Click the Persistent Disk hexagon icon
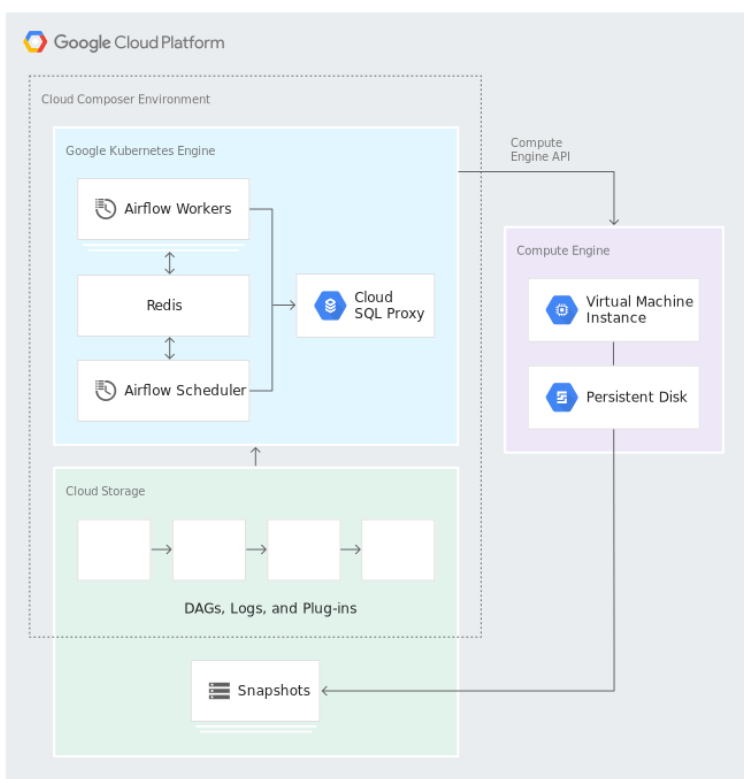The image size is (744, 779). click(x=562, y=397)
